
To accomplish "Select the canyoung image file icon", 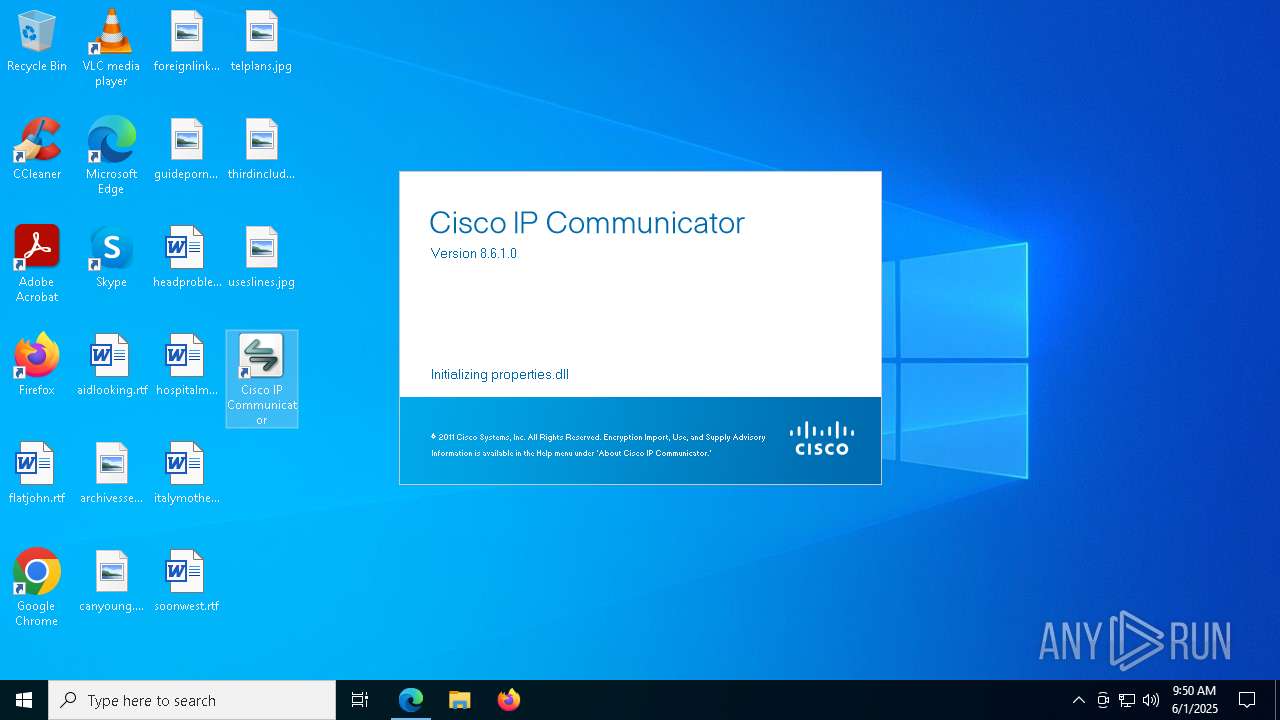I will point(111,582).
